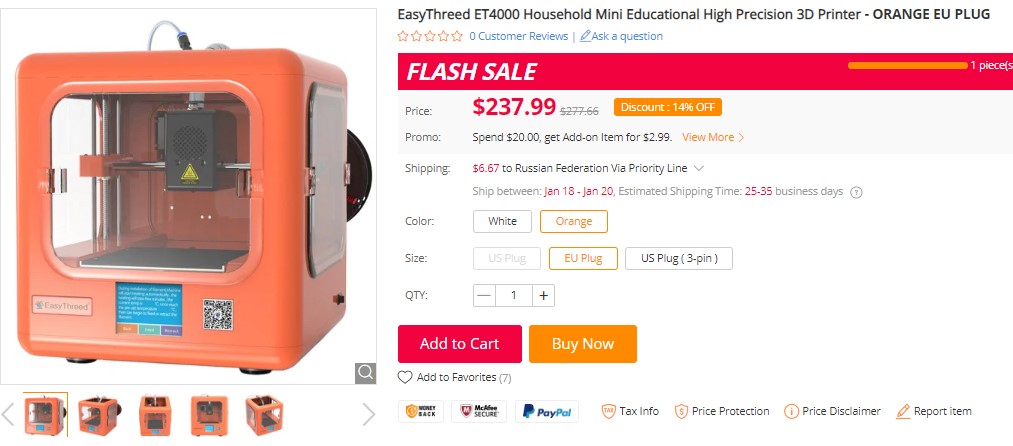Click the Add to Cart button
1013x446 pixels.
point(459,344)
